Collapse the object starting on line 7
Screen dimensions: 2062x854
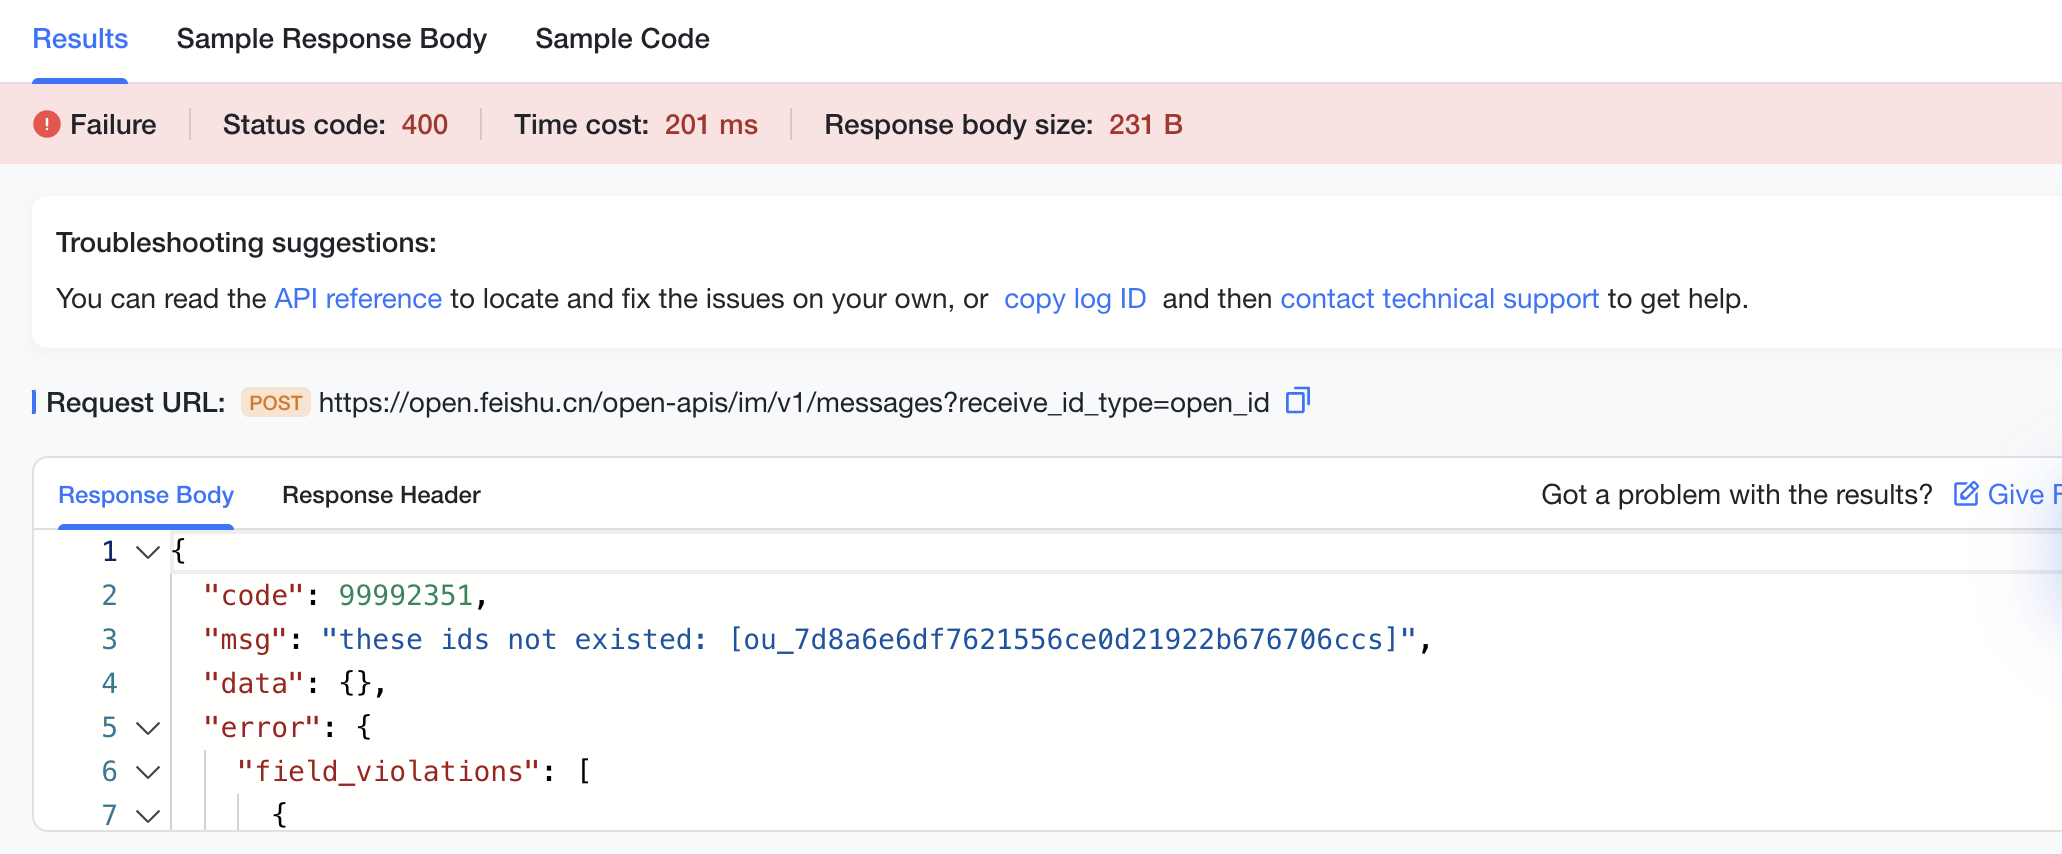(148, 815)
